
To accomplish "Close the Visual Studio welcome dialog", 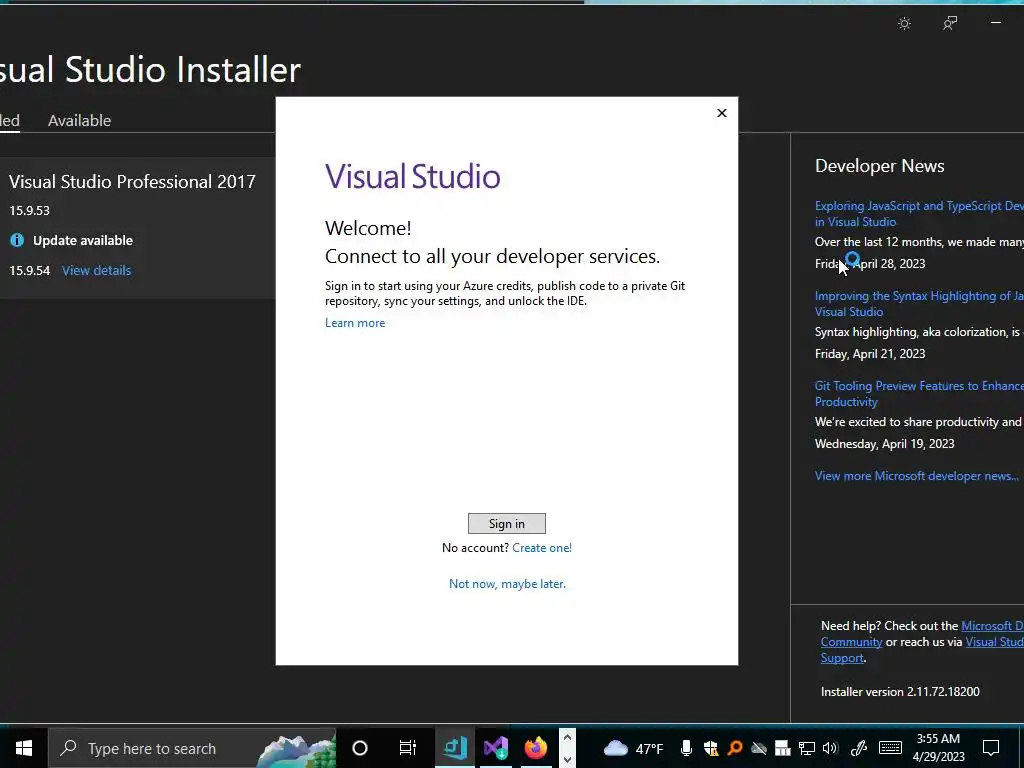I will (722, 113).
